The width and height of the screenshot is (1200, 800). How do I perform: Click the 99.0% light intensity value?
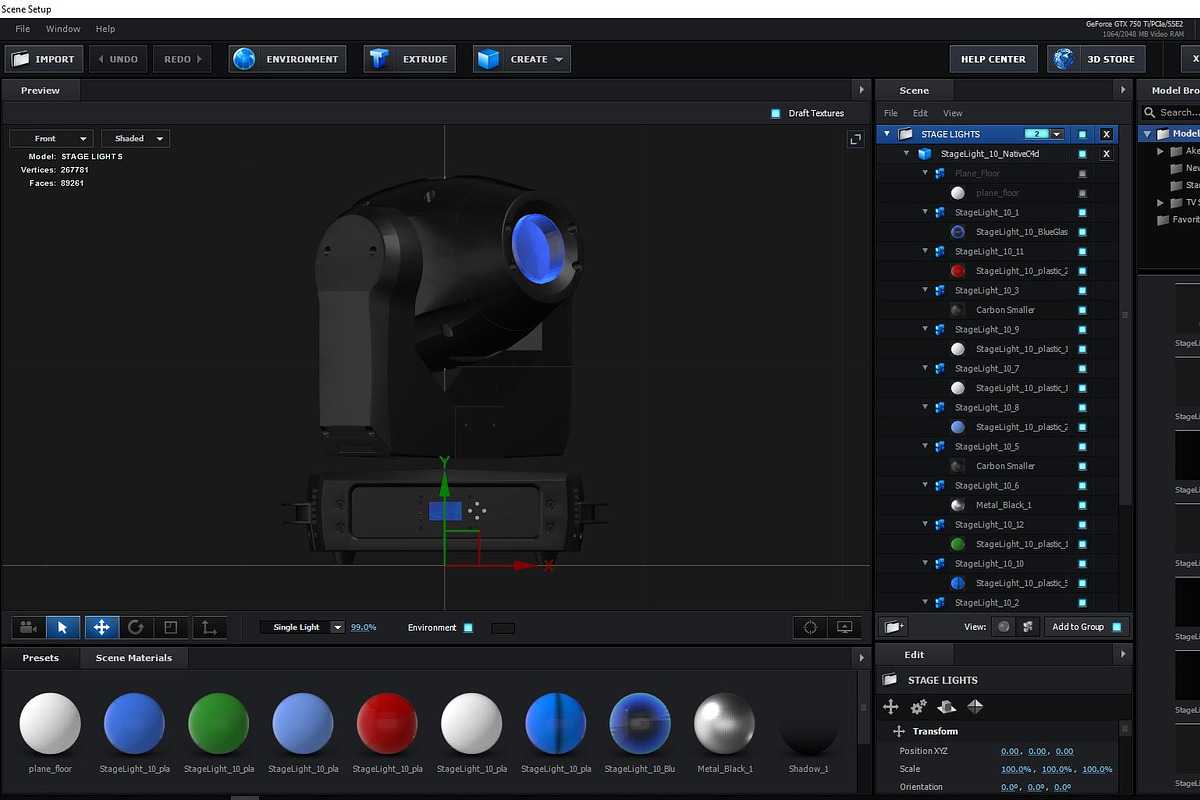coord(363,627)
